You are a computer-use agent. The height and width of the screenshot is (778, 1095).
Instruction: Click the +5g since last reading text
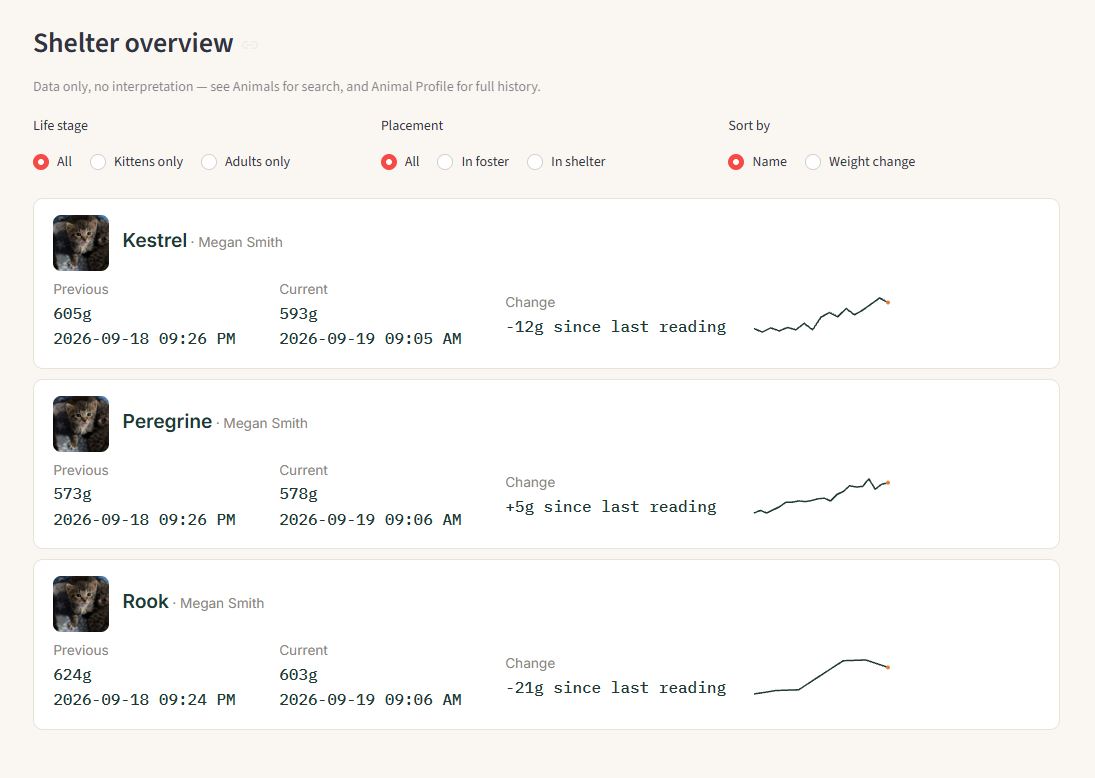(611, 507)
